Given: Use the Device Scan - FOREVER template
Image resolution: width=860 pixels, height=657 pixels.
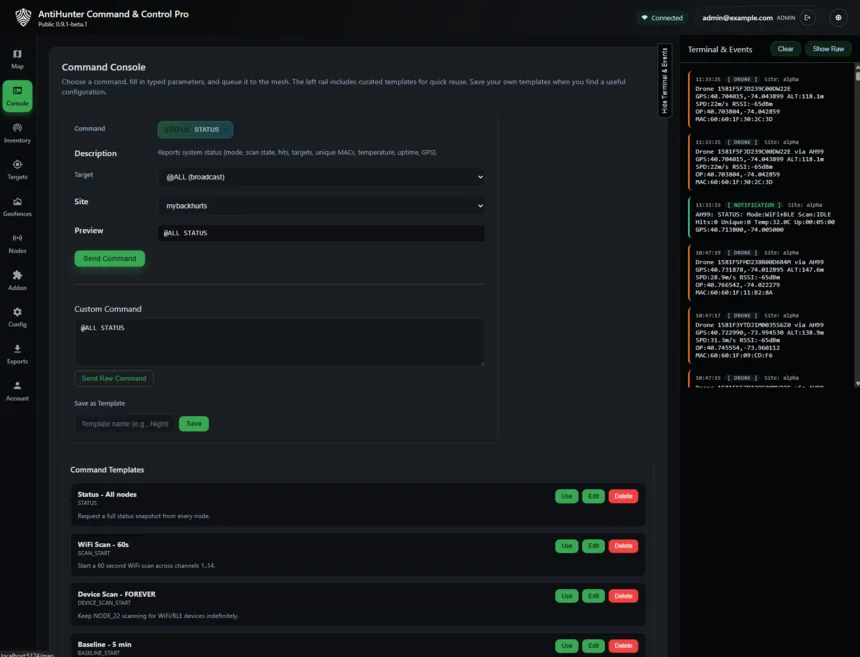Looking at the screenshot, I should pos(567,596).
